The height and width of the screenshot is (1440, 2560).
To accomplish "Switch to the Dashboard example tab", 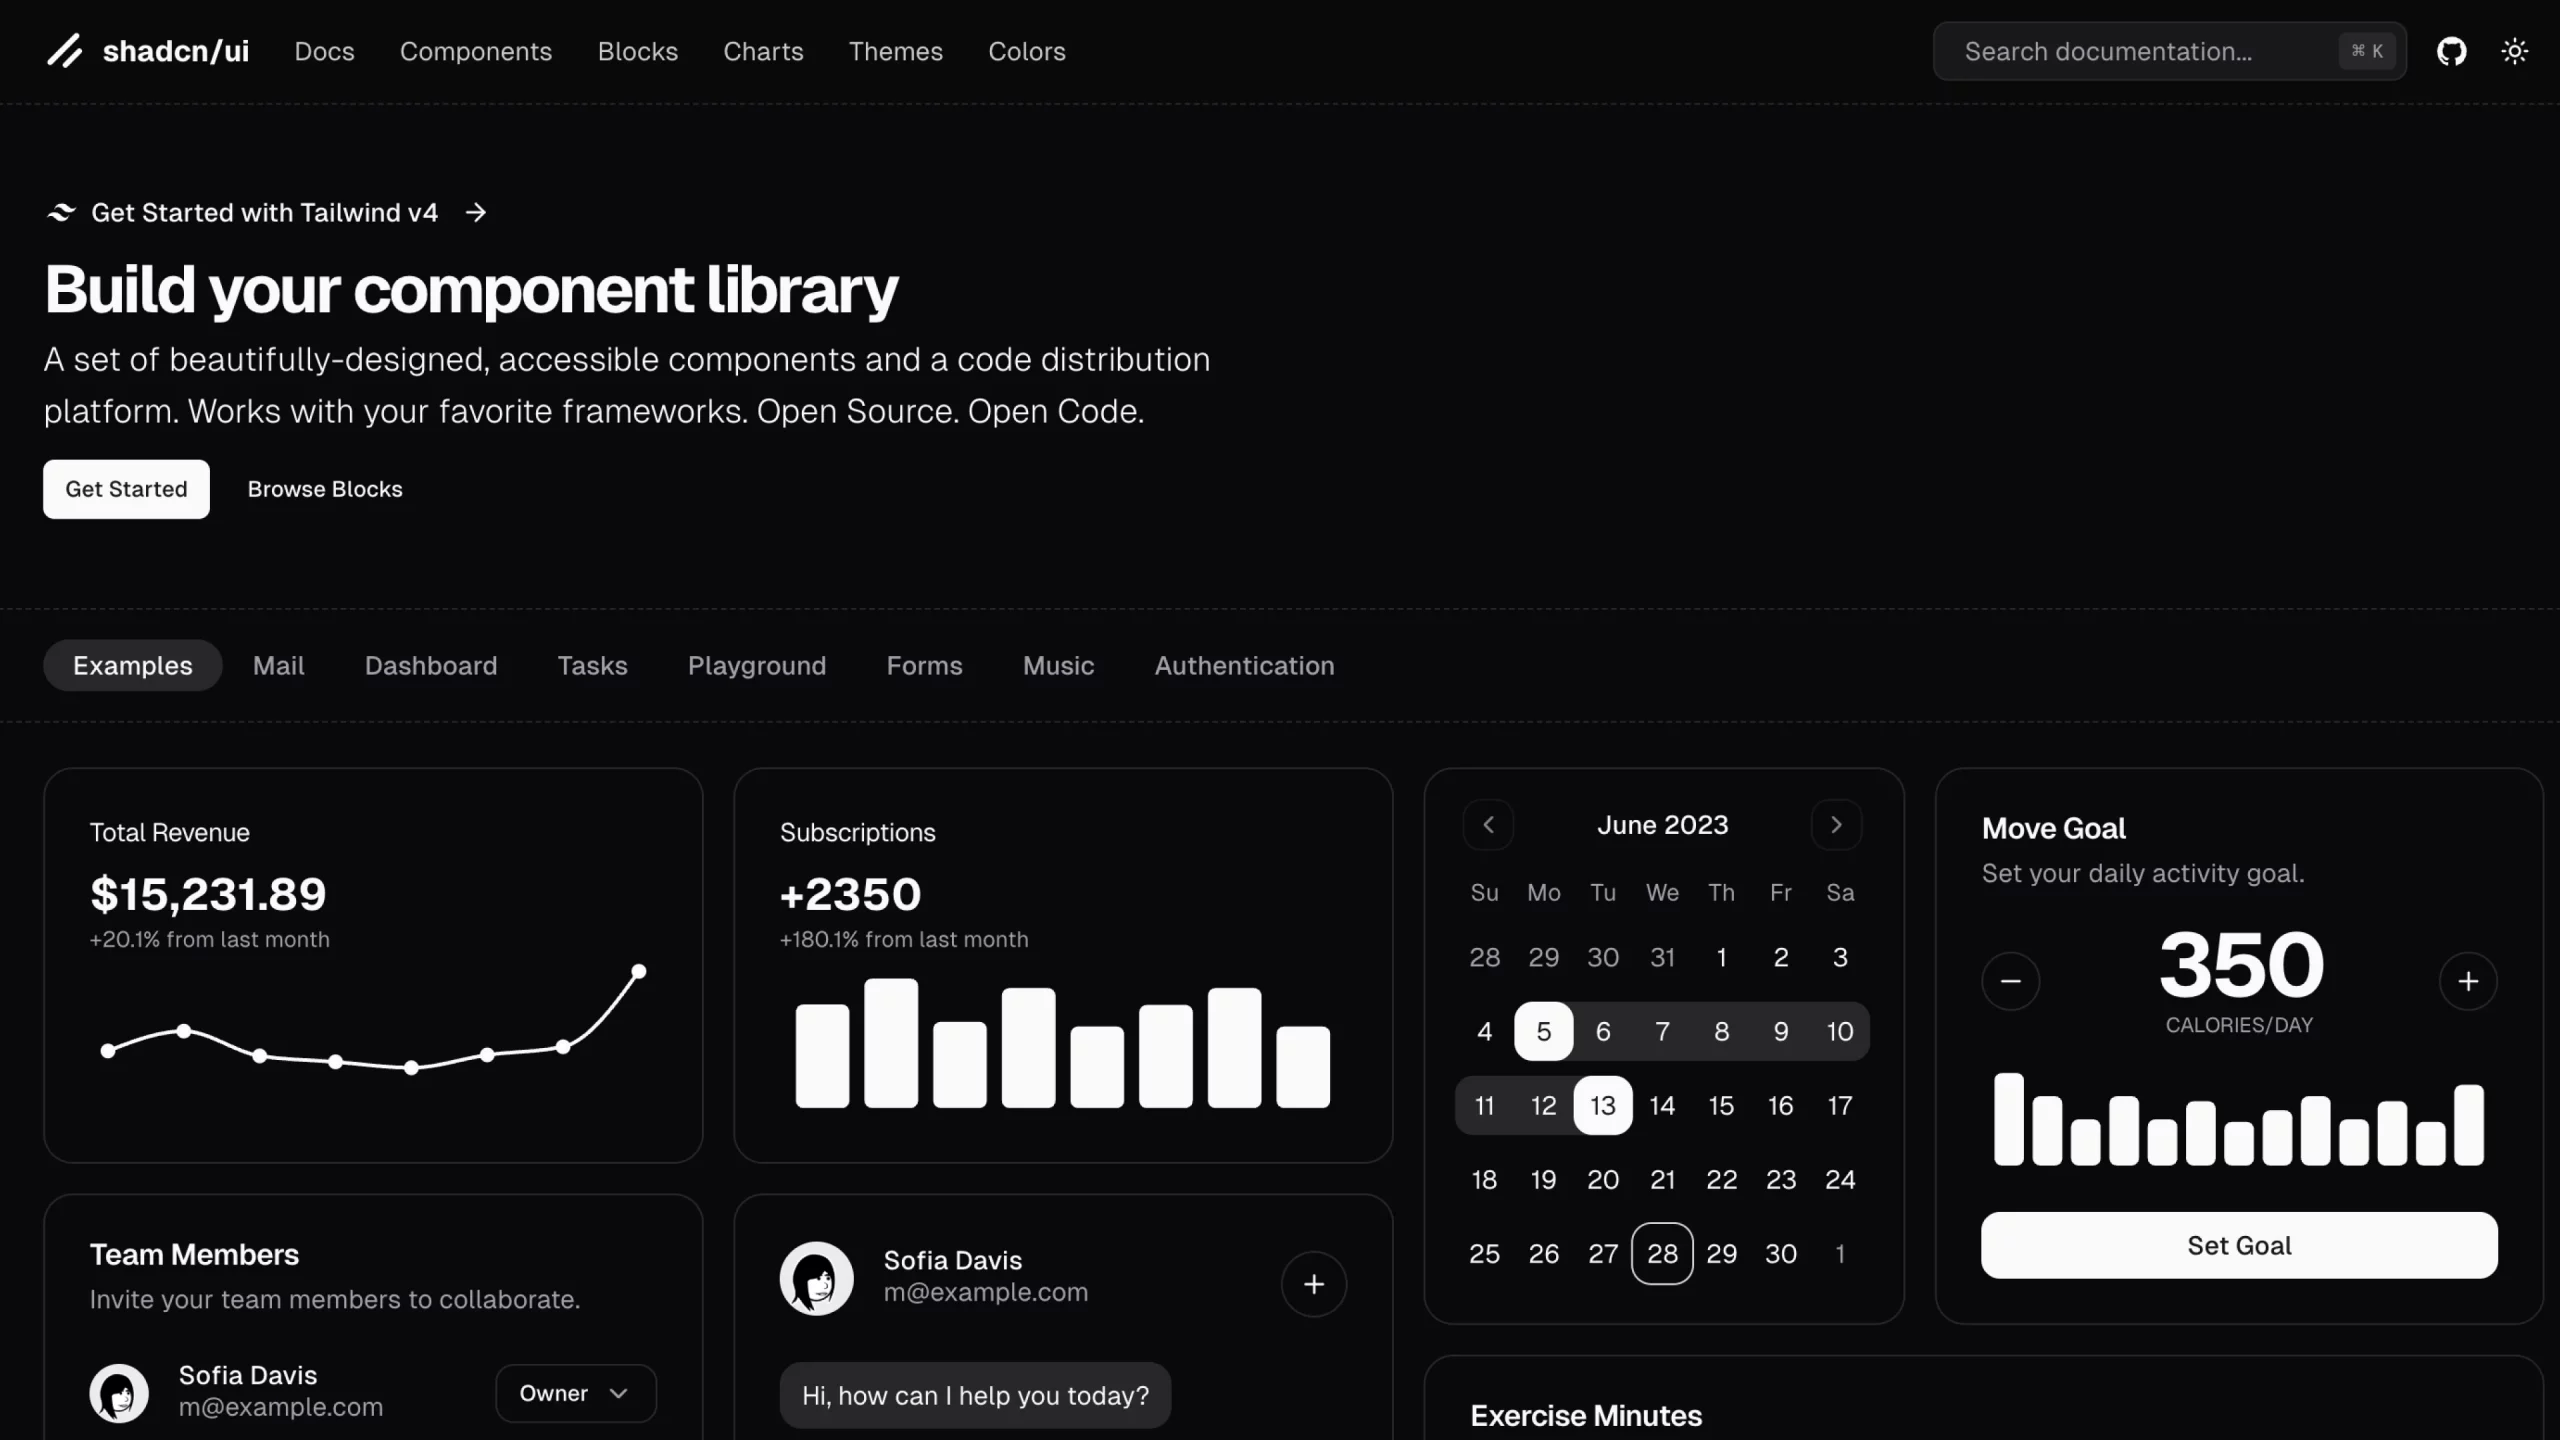I will 430,666.
